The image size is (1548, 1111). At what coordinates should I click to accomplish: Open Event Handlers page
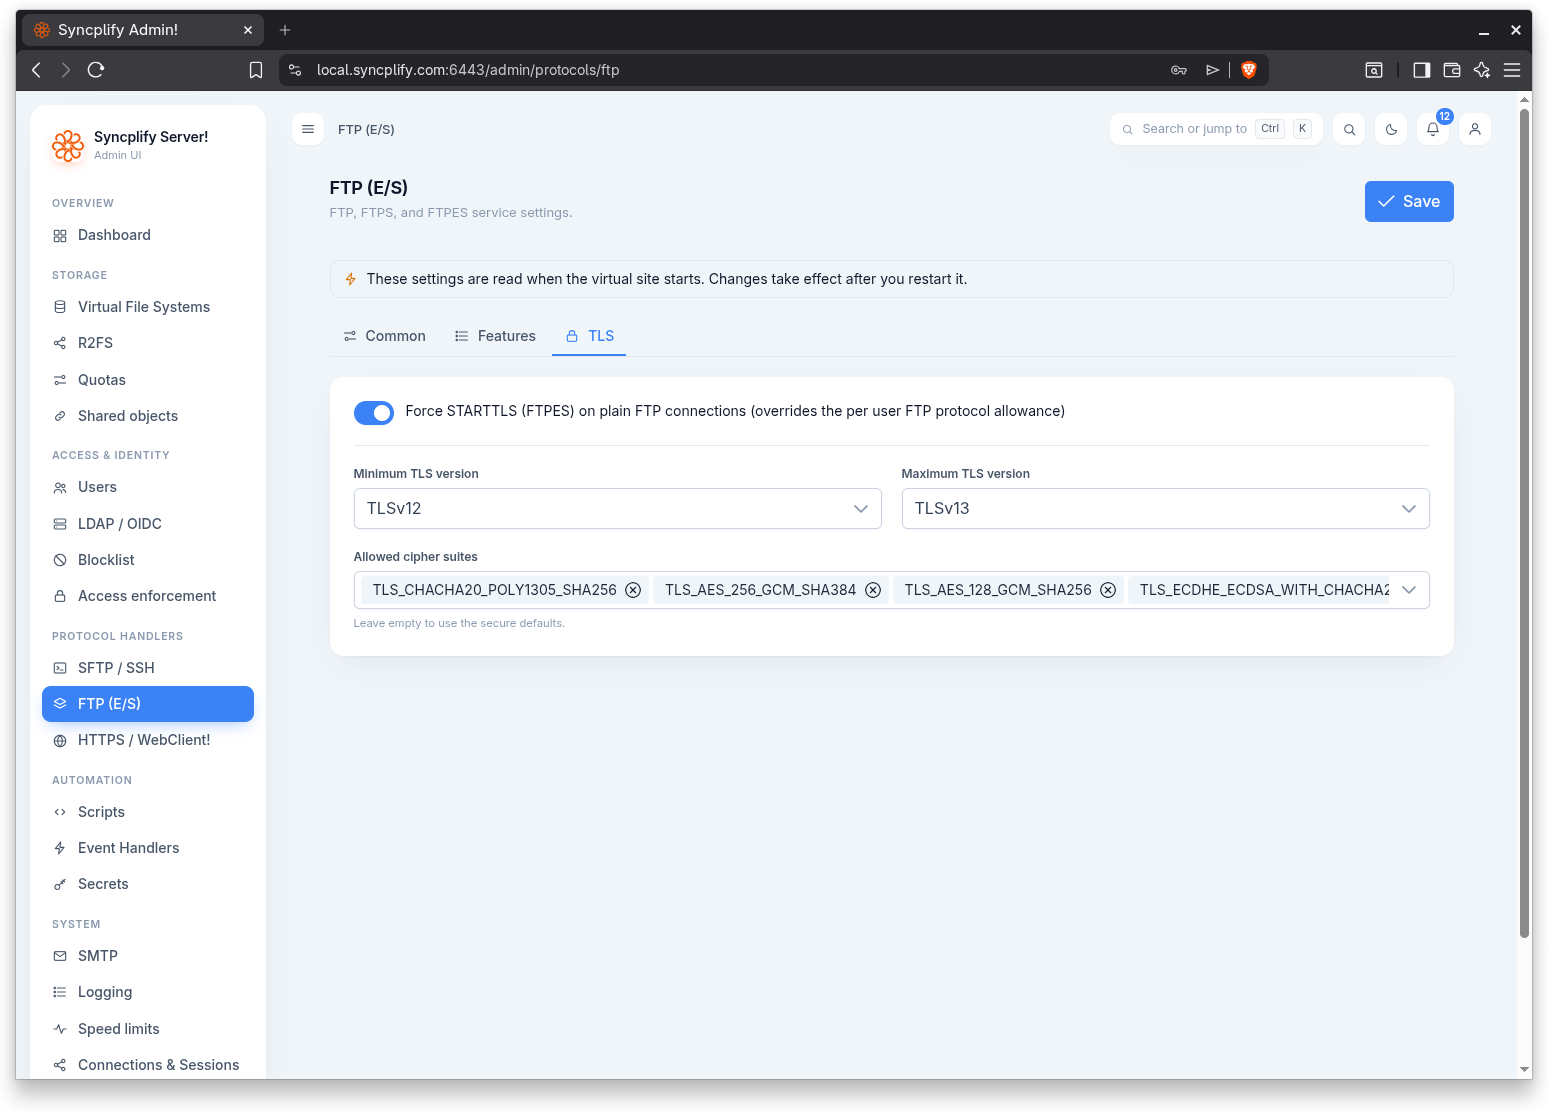148,848
